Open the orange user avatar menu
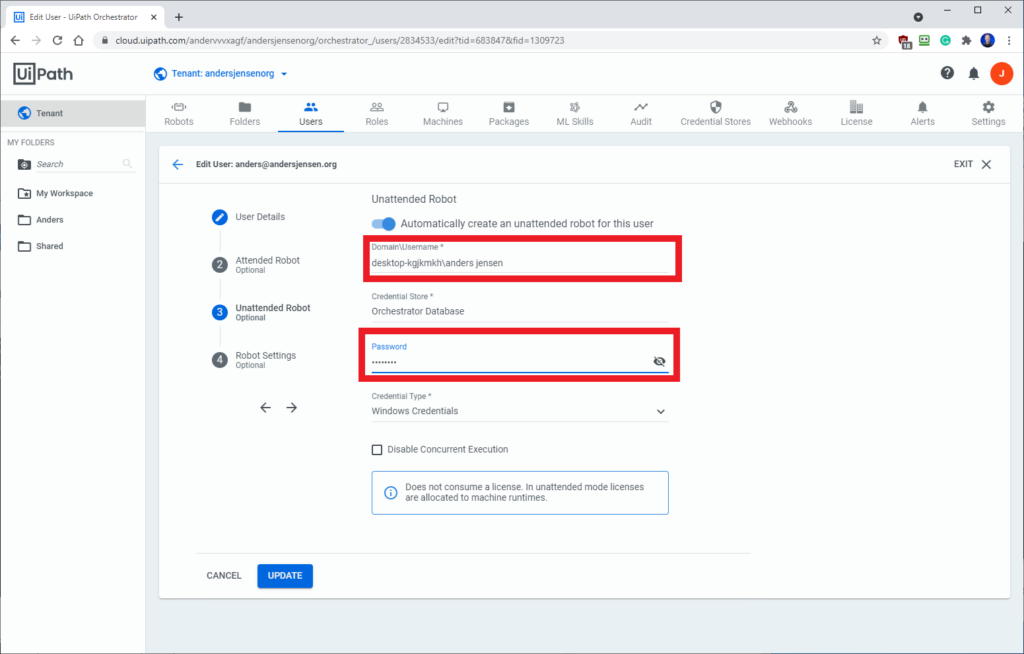 (x=1001, y=74)
